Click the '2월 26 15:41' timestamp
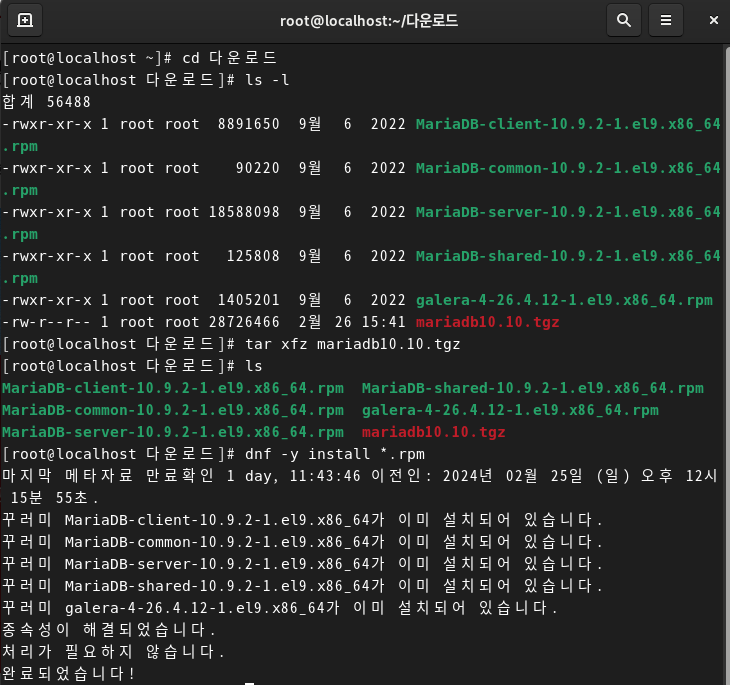730x685 pixels. pyautogui.click(x=352, y=322)
